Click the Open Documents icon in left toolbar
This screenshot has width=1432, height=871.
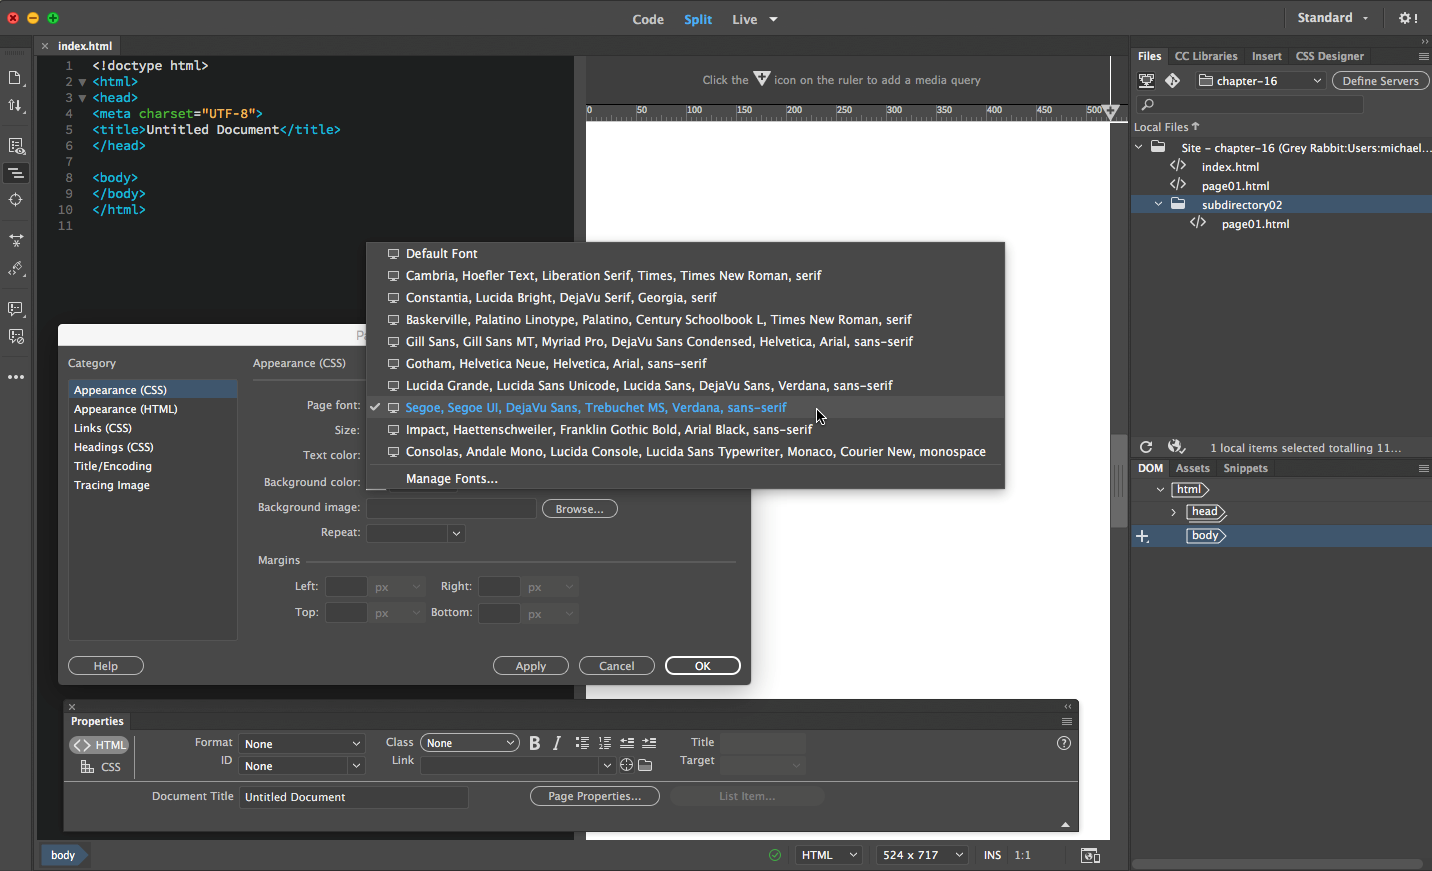coord(15,78)
